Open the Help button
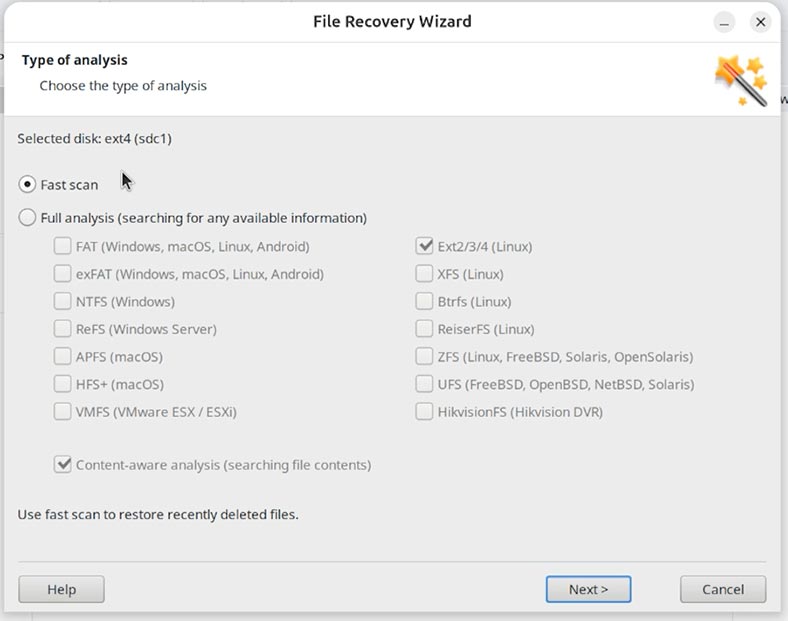The image size is (788, 621). tap(61, 589)
